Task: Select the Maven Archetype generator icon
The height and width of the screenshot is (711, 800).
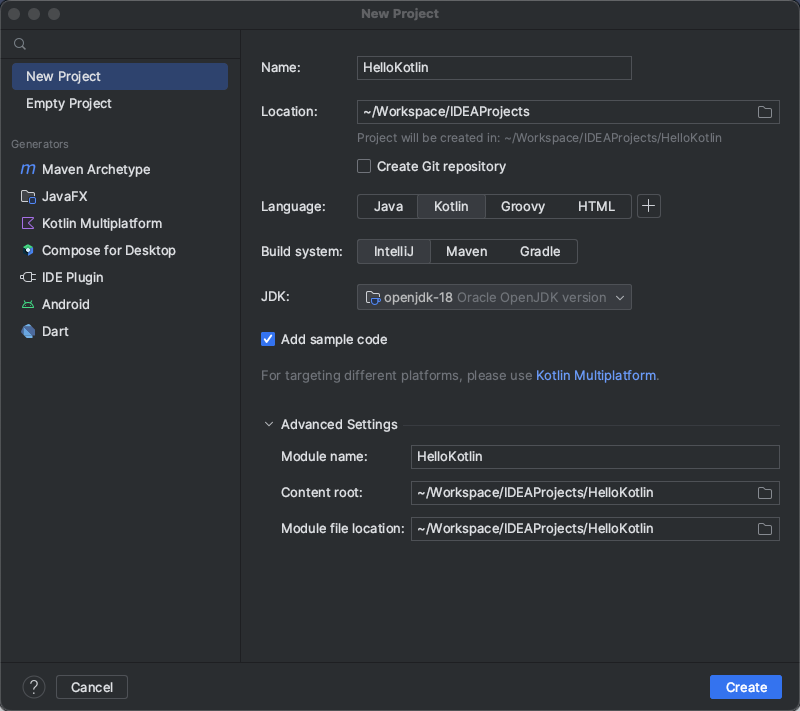Action: (28, 170)
